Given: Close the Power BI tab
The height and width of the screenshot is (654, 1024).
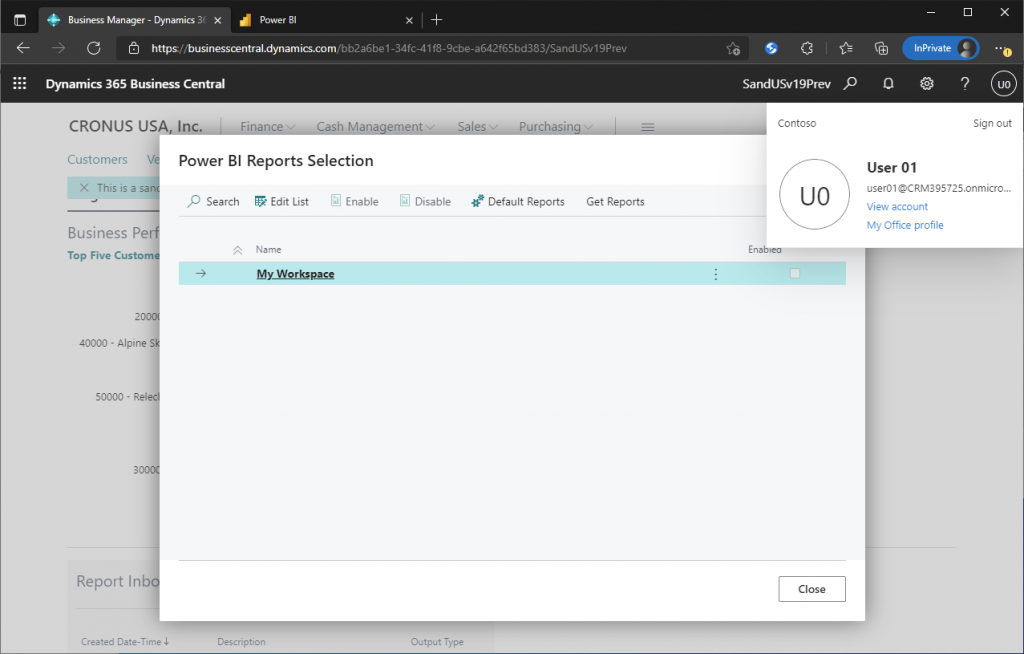Looking at the screenshot, I should pyautogui.click(x=409, y=20).
